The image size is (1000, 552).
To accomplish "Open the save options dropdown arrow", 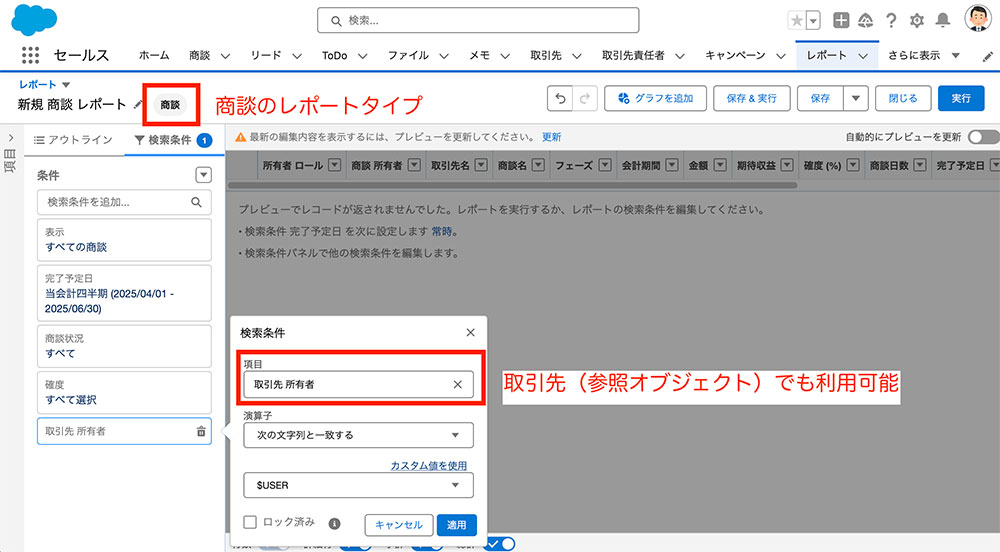I will (856, 98).
